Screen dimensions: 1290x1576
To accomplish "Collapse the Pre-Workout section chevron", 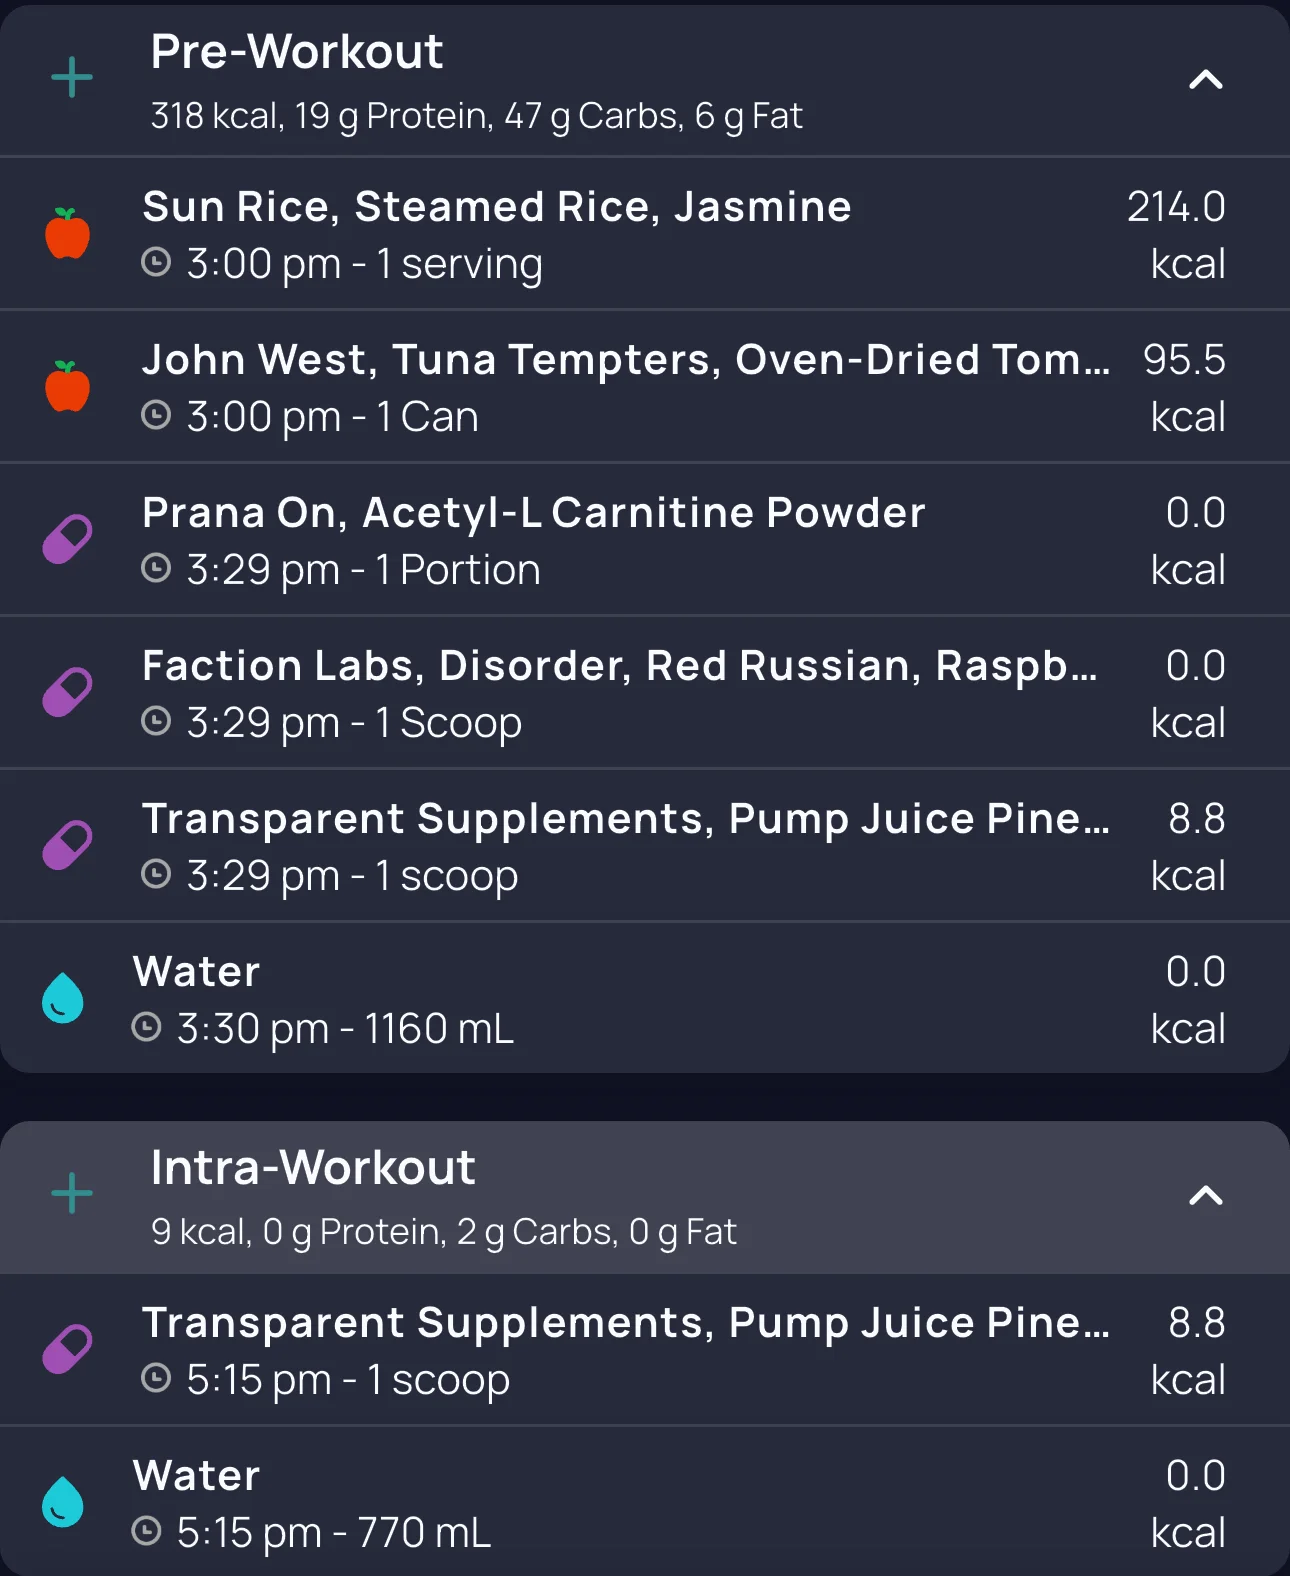I will 1205,80.
